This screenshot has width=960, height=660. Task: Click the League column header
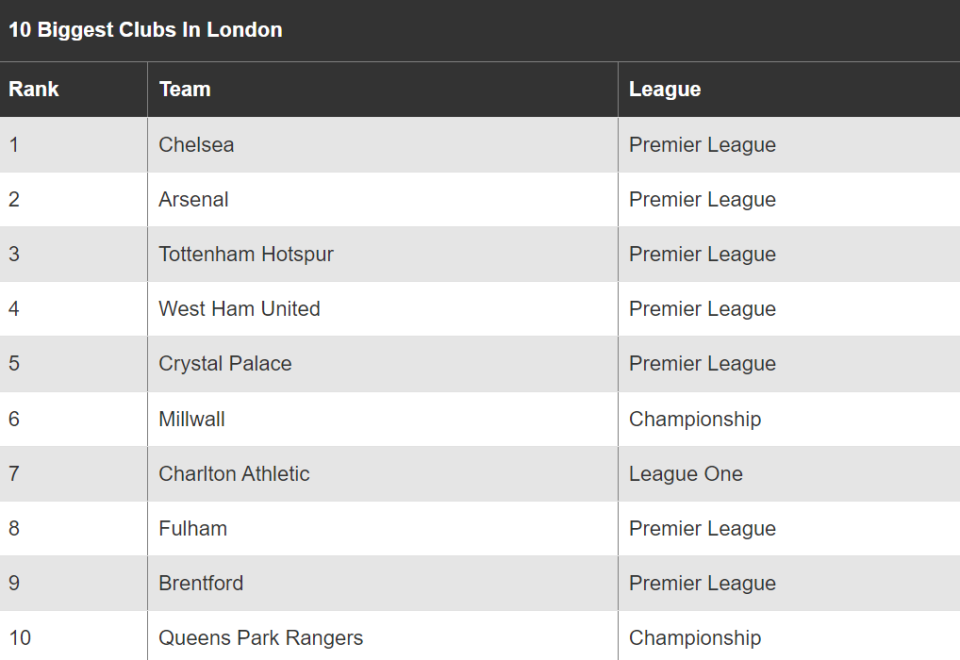665,89
